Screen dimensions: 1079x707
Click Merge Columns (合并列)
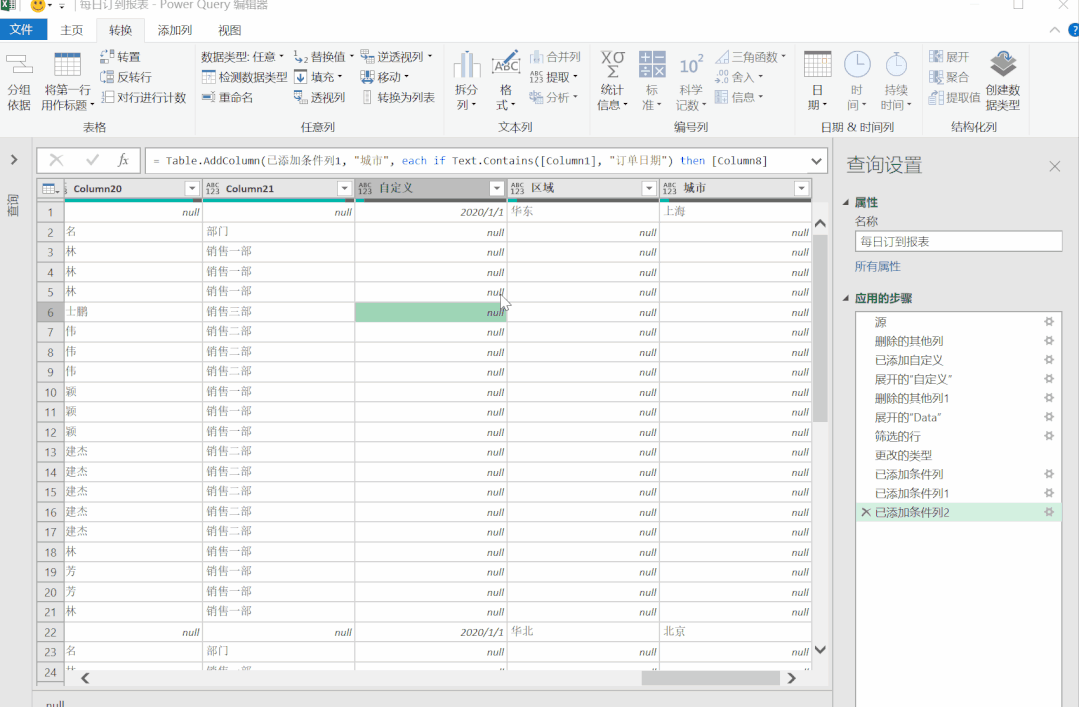pyautogui.click(x=555, y=56)
